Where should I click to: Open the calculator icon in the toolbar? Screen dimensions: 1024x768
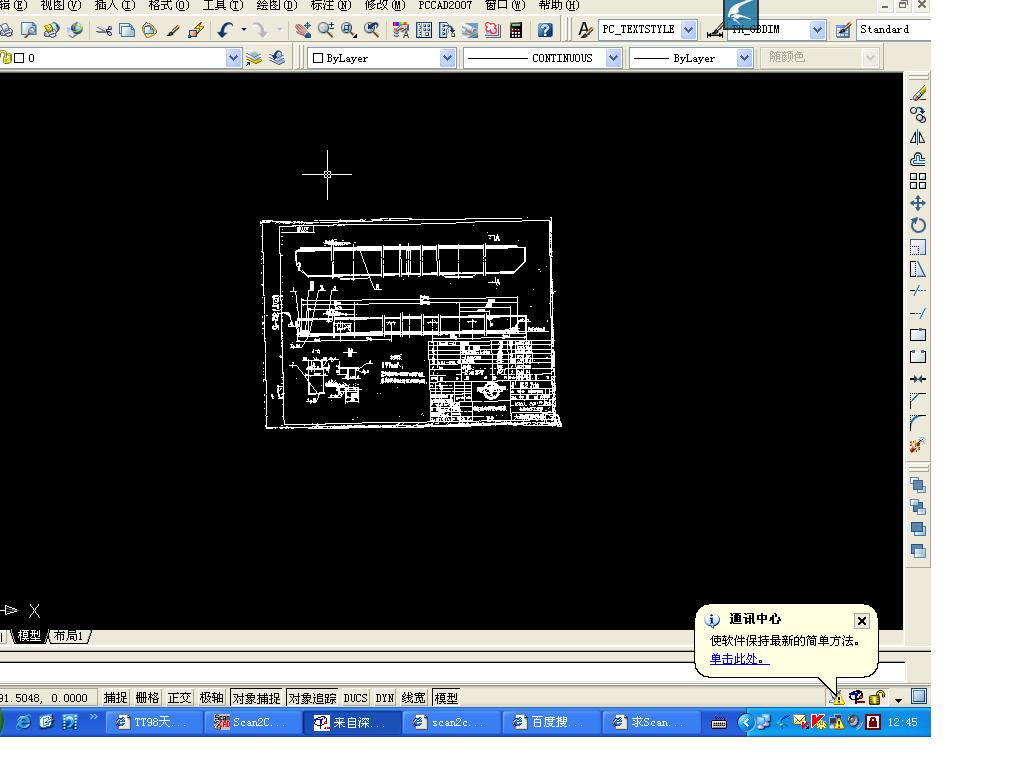tap(516, 30)
